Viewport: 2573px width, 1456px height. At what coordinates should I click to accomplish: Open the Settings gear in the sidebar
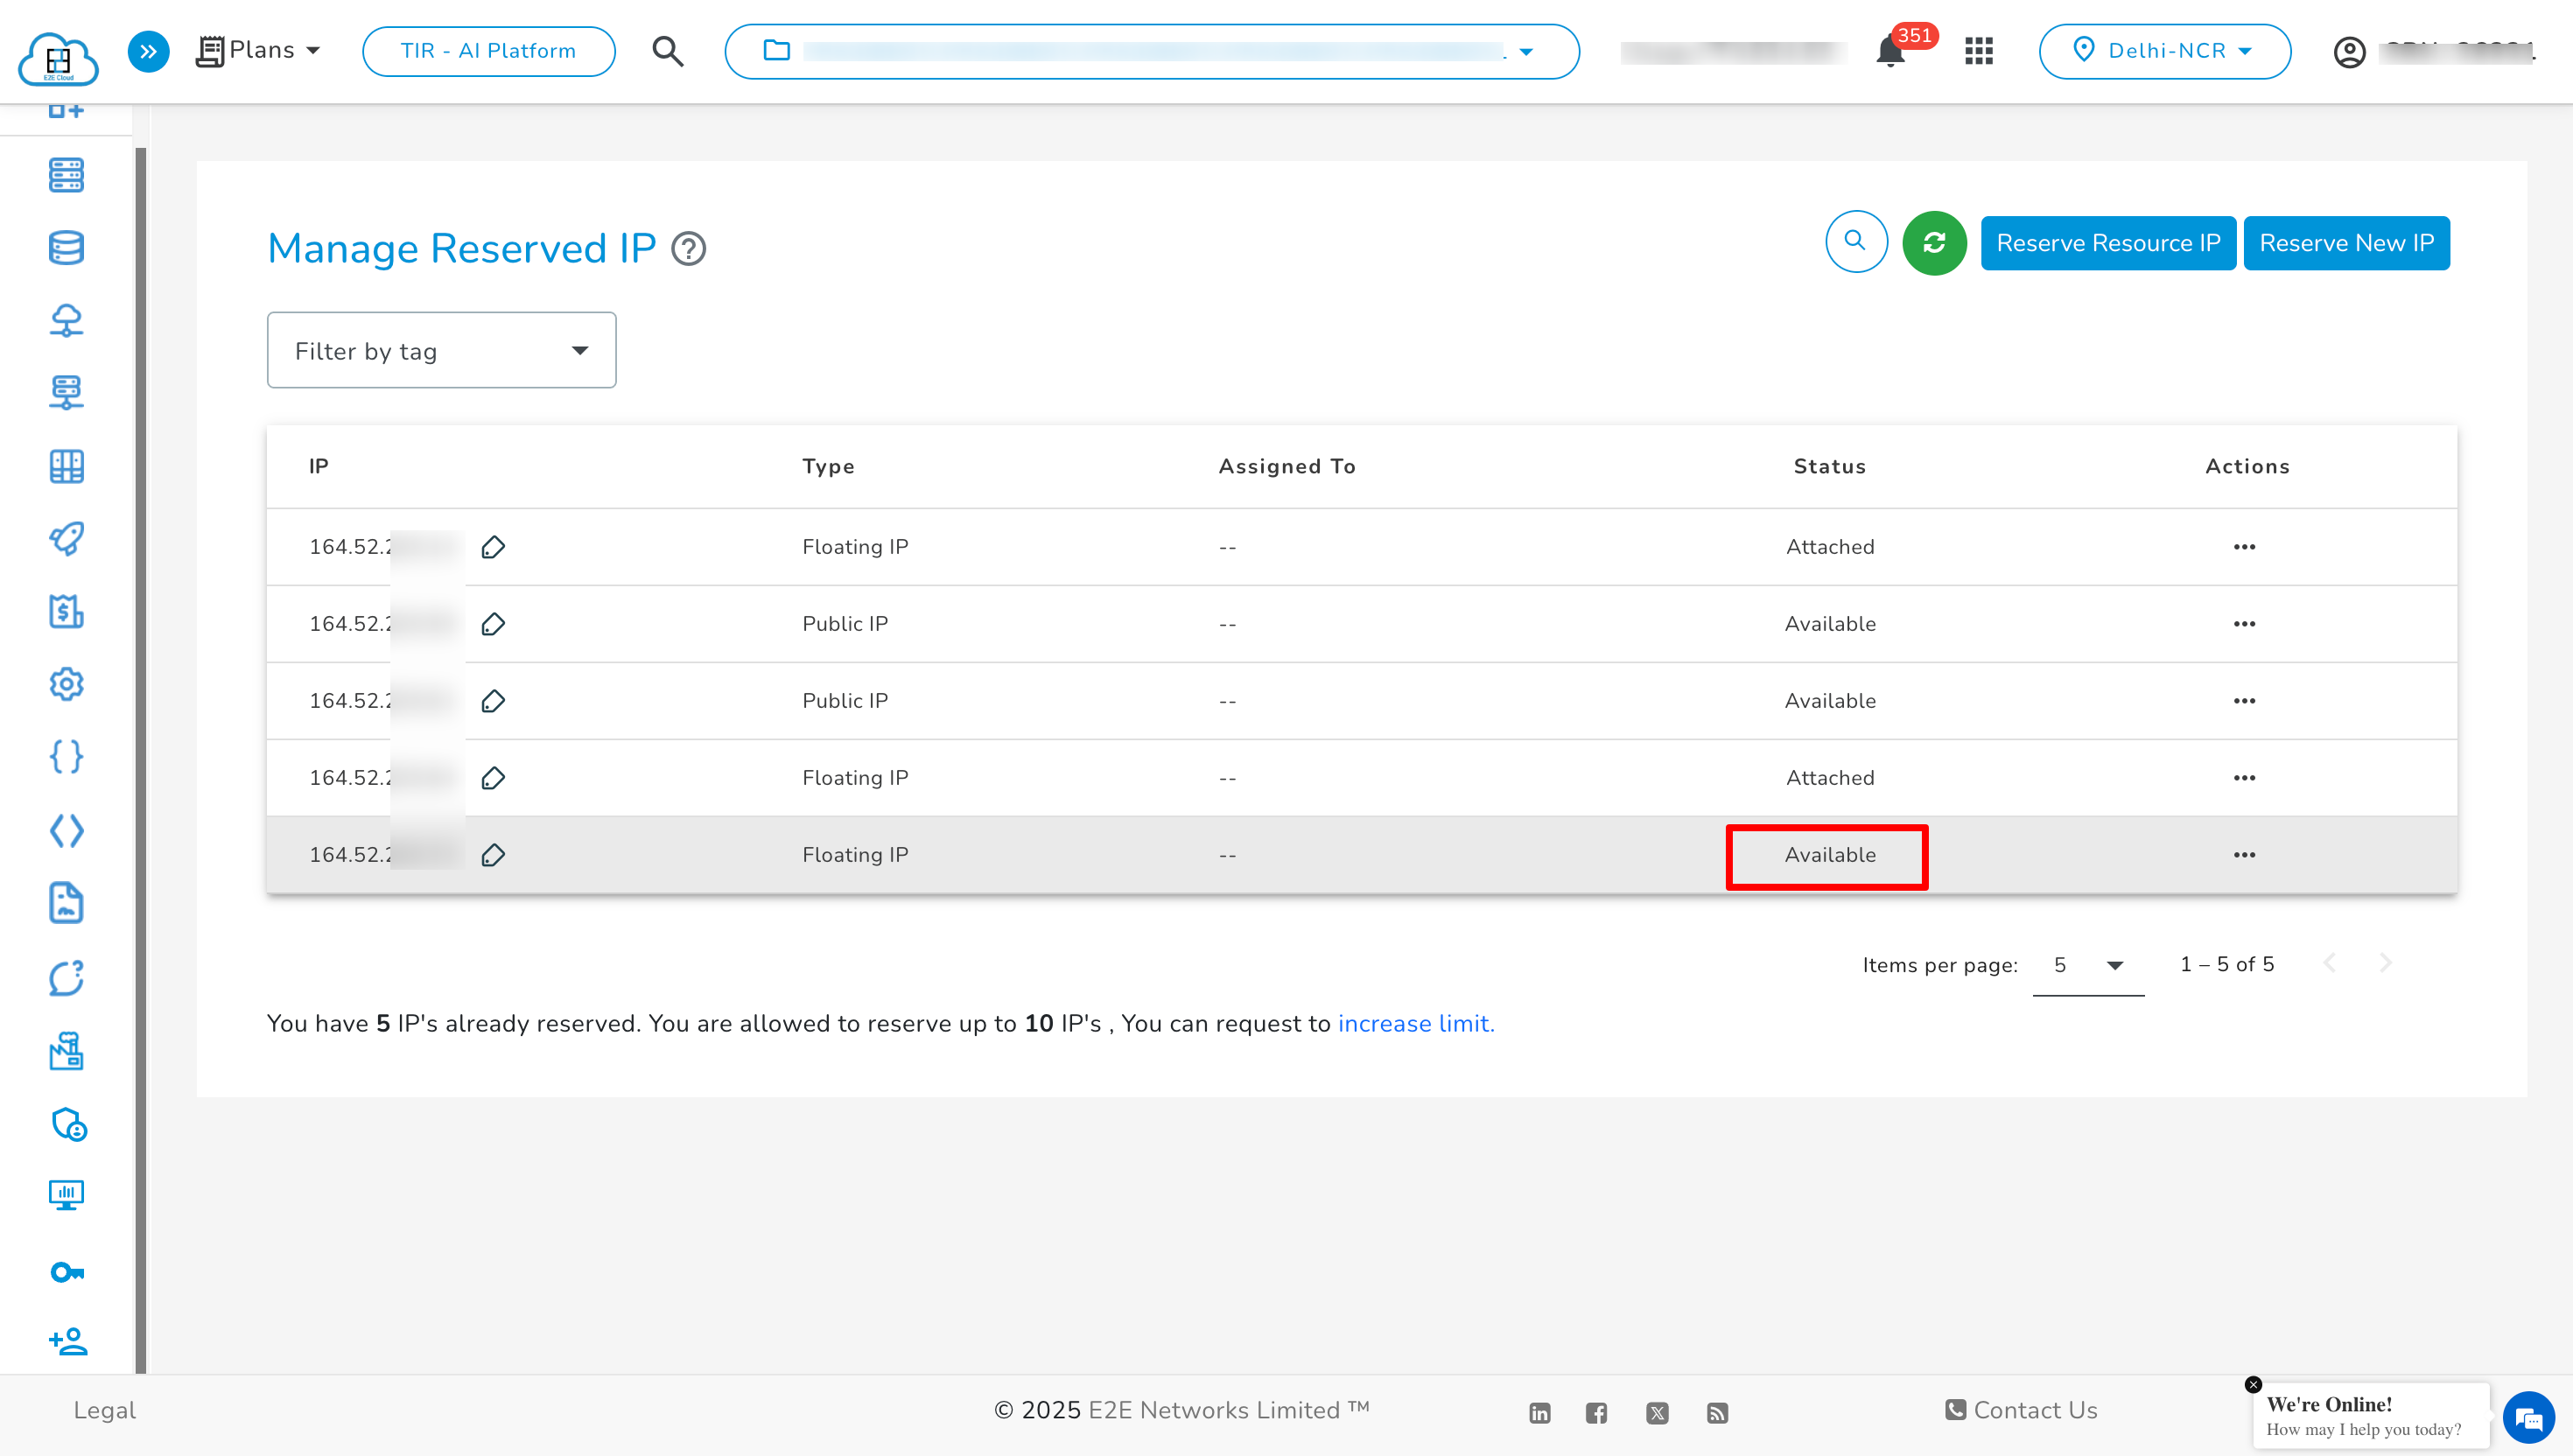pyautogui.click(x=66, y=684)
